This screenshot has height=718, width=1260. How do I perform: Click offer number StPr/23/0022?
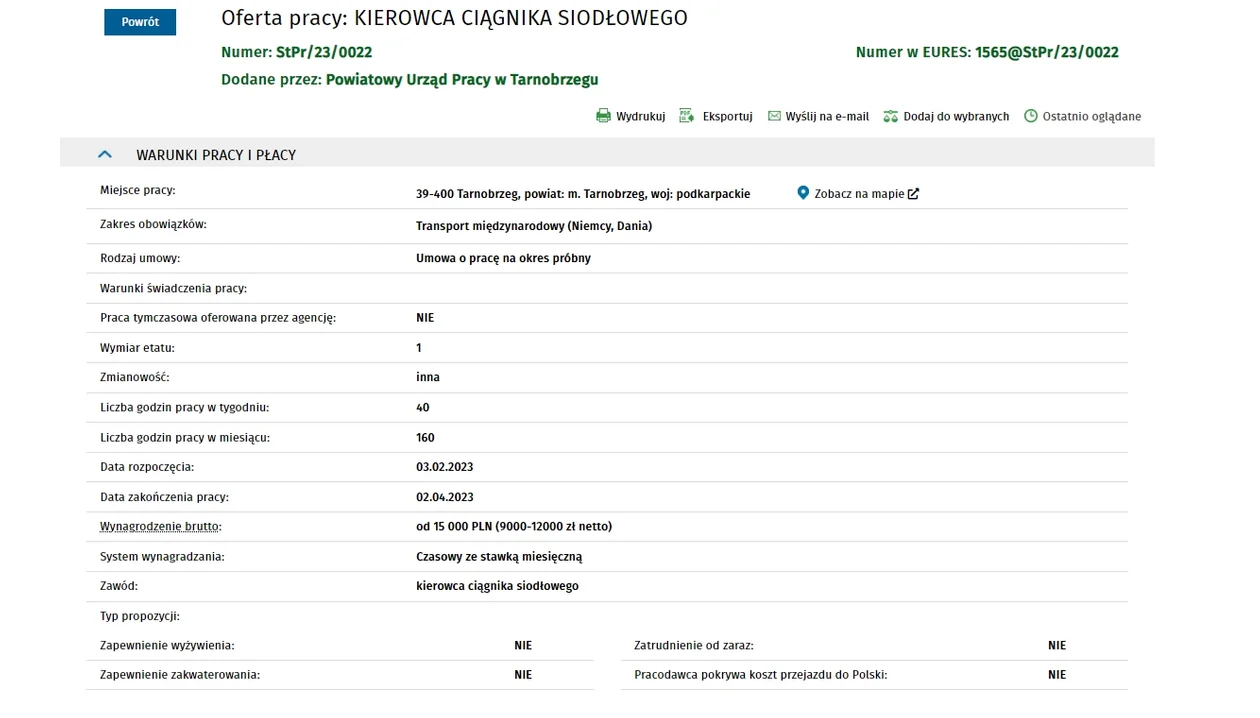pyautogui.click(x=324, y=52)
